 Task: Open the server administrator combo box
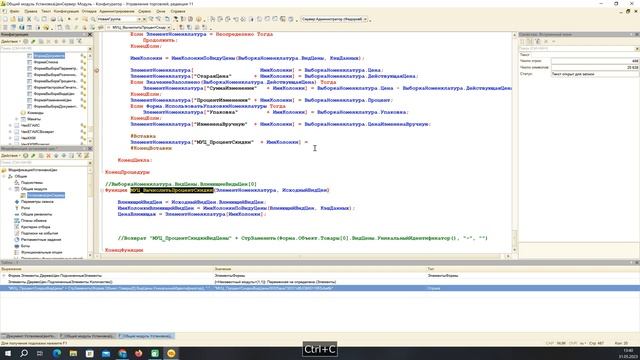point(334,19)
